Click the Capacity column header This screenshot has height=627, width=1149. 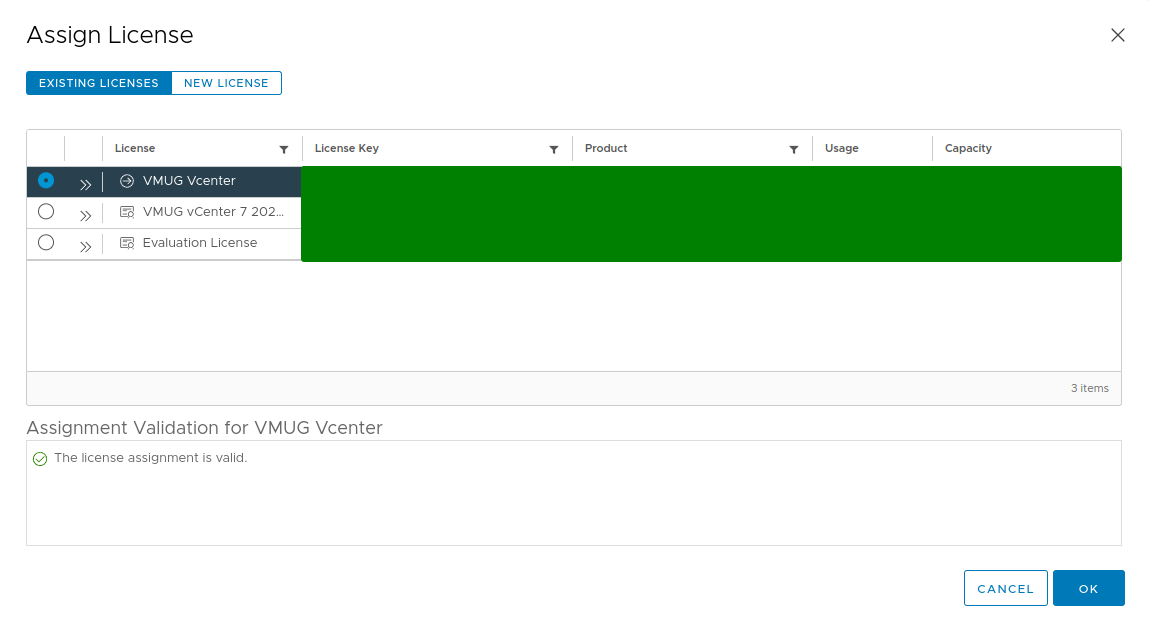coord(968,148)
